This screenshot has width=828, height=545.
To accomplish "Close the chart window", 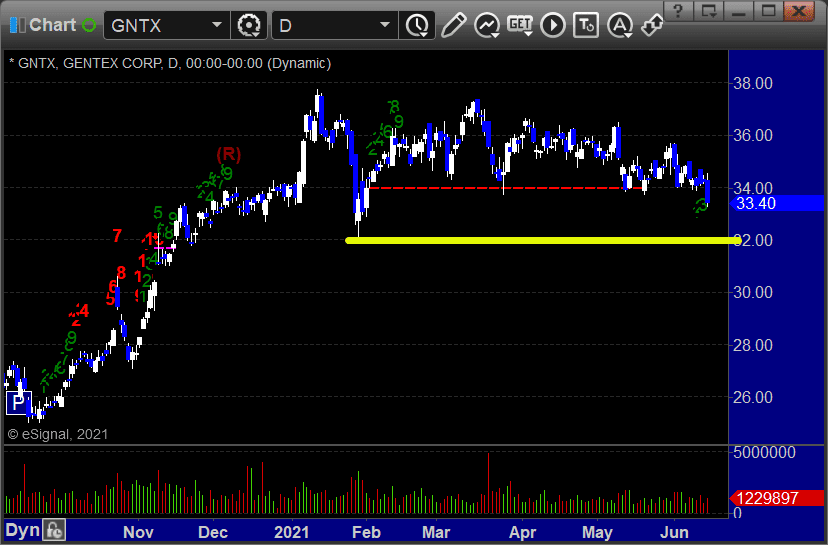I will [799, 10].
